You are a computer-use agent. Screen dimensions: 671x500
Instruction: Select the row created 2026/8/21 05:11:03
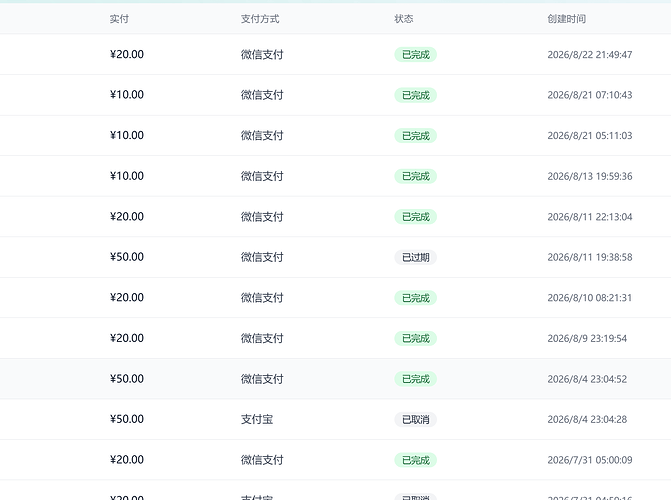[336, 136]
